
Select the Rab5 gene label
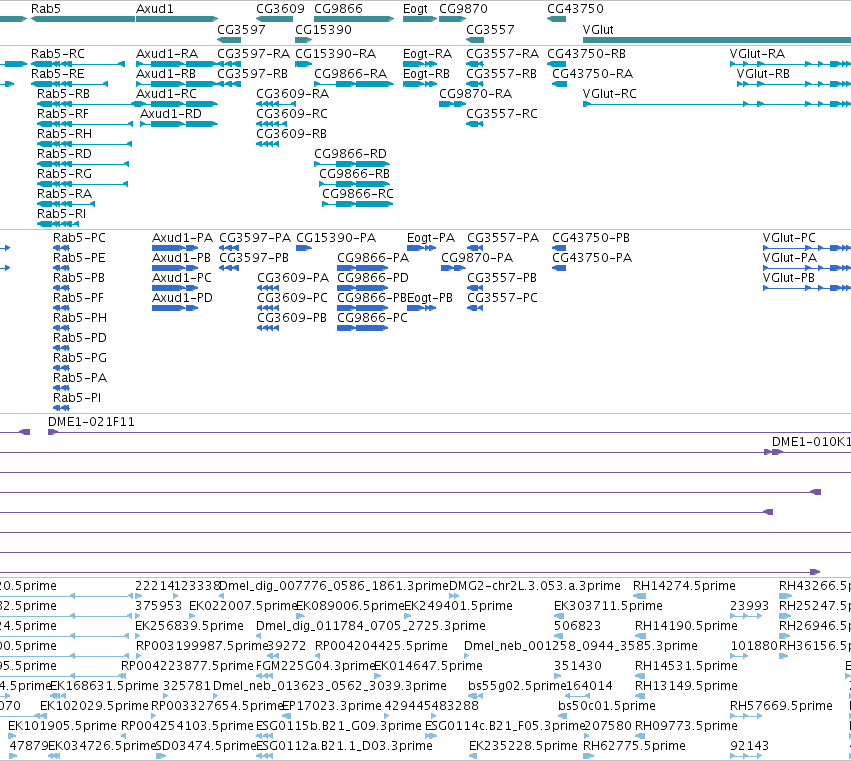click(46, 9)
